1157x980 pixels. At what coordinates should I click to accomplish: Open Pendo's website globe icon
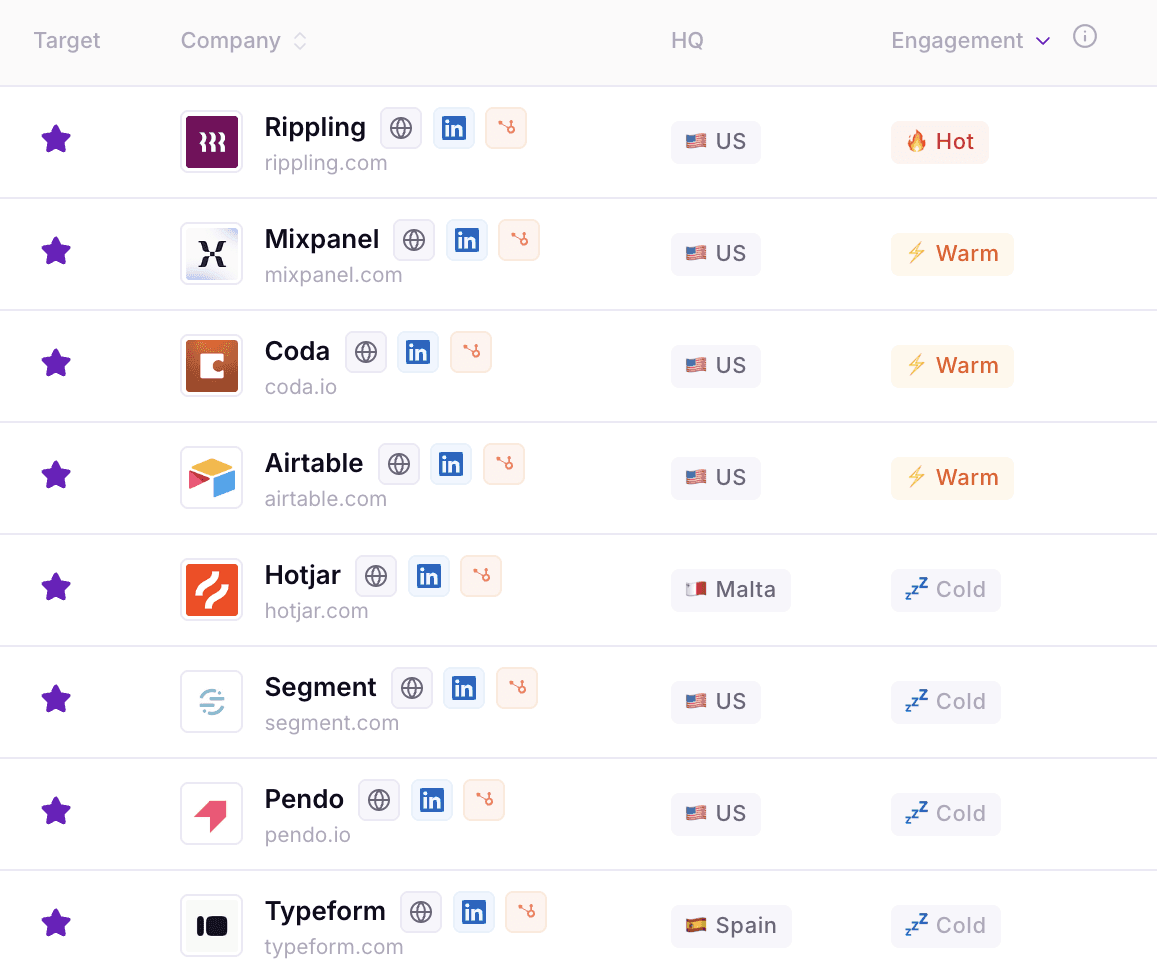coord(379,800)
